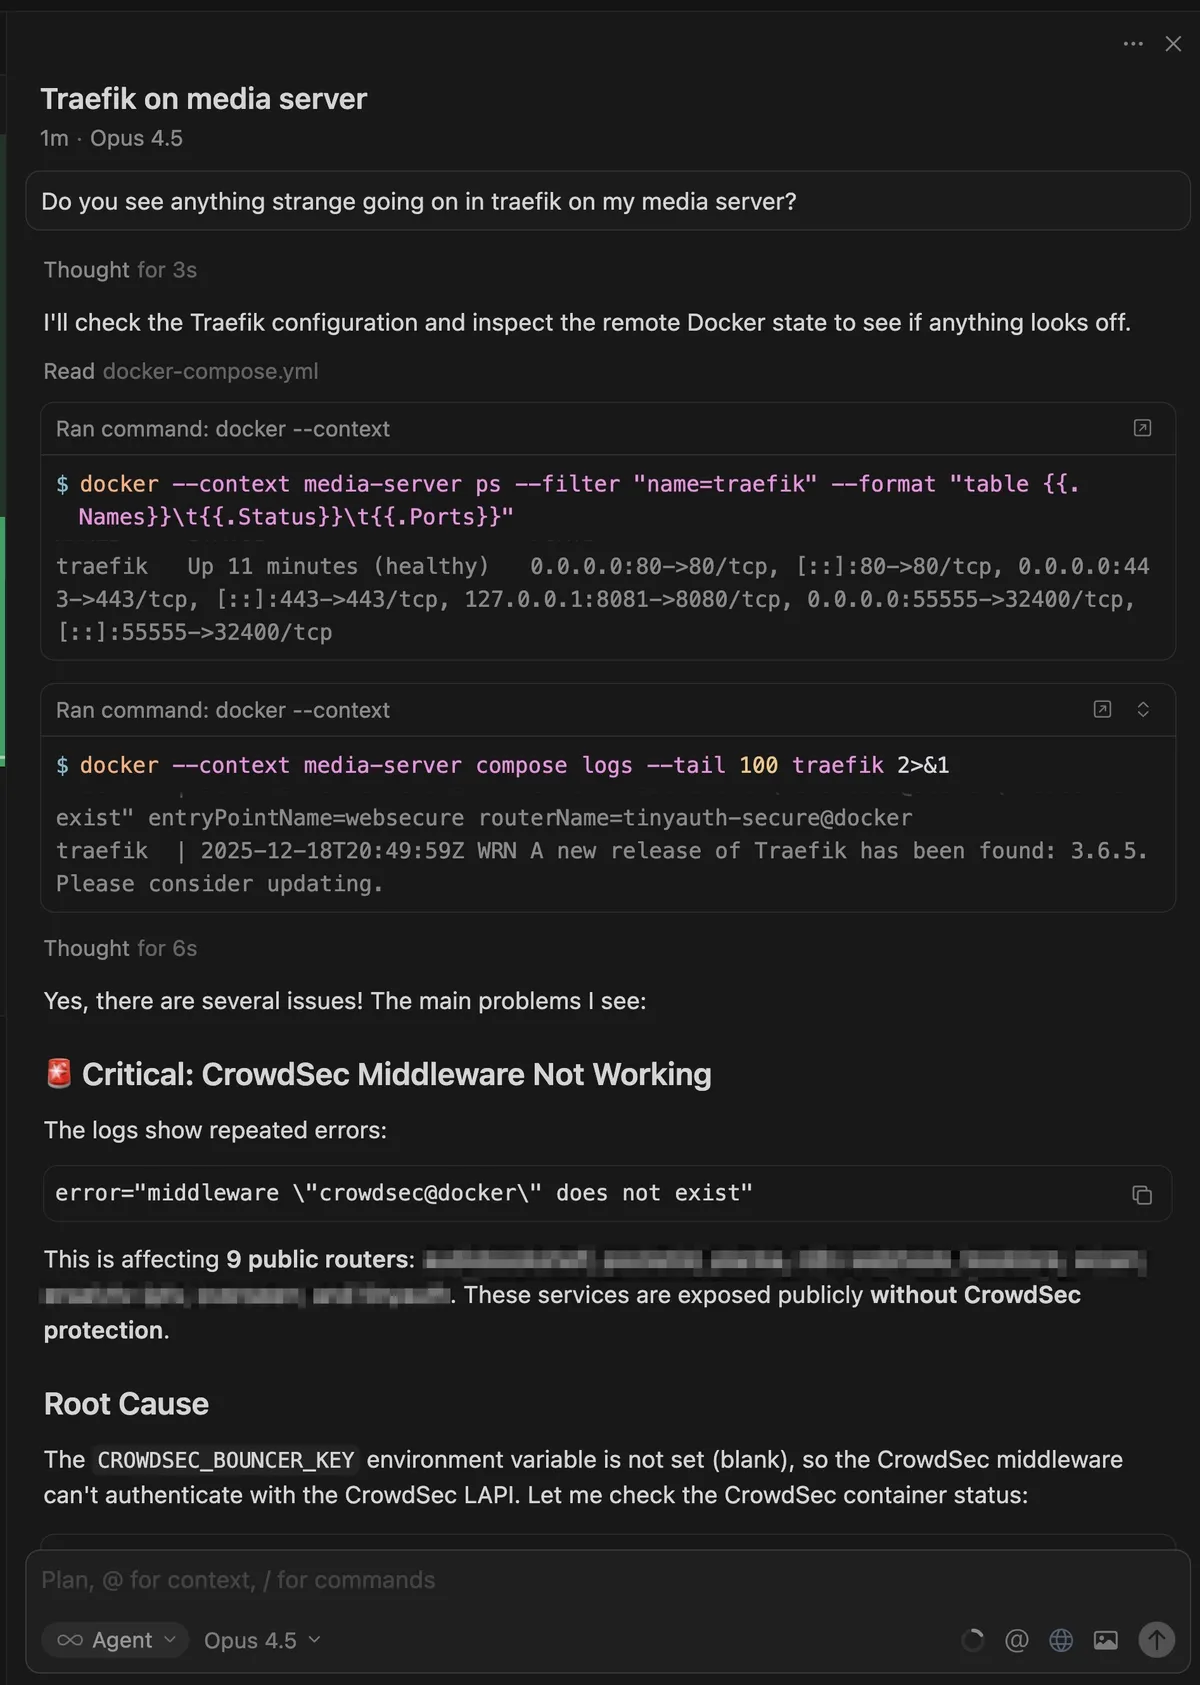
Task: Open the more options ellipsis menu
Action: [x=1132, y=44]
